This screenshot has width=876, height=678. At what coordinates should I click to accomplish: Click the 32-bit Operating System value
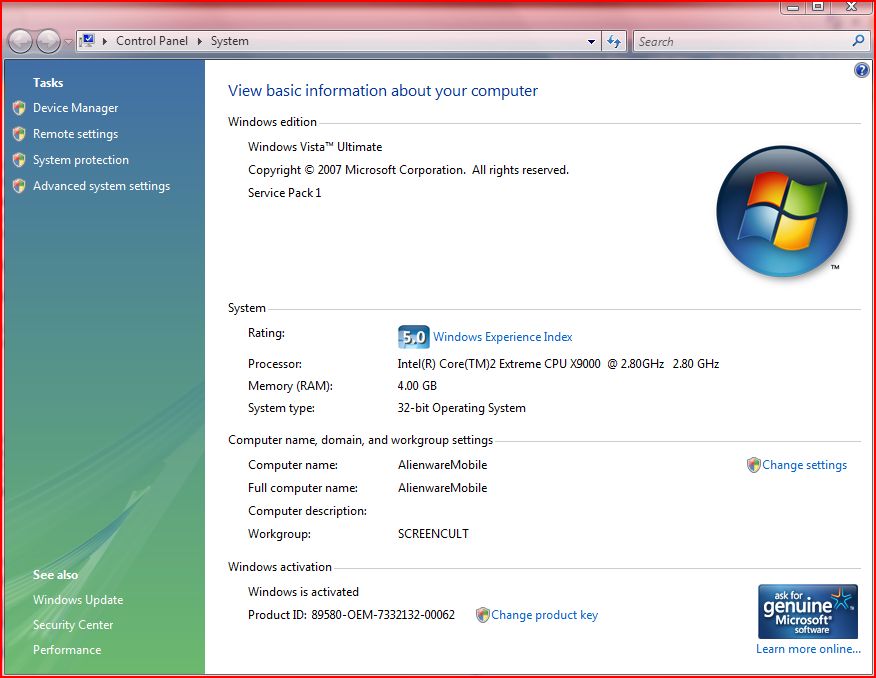coord(461,408)
